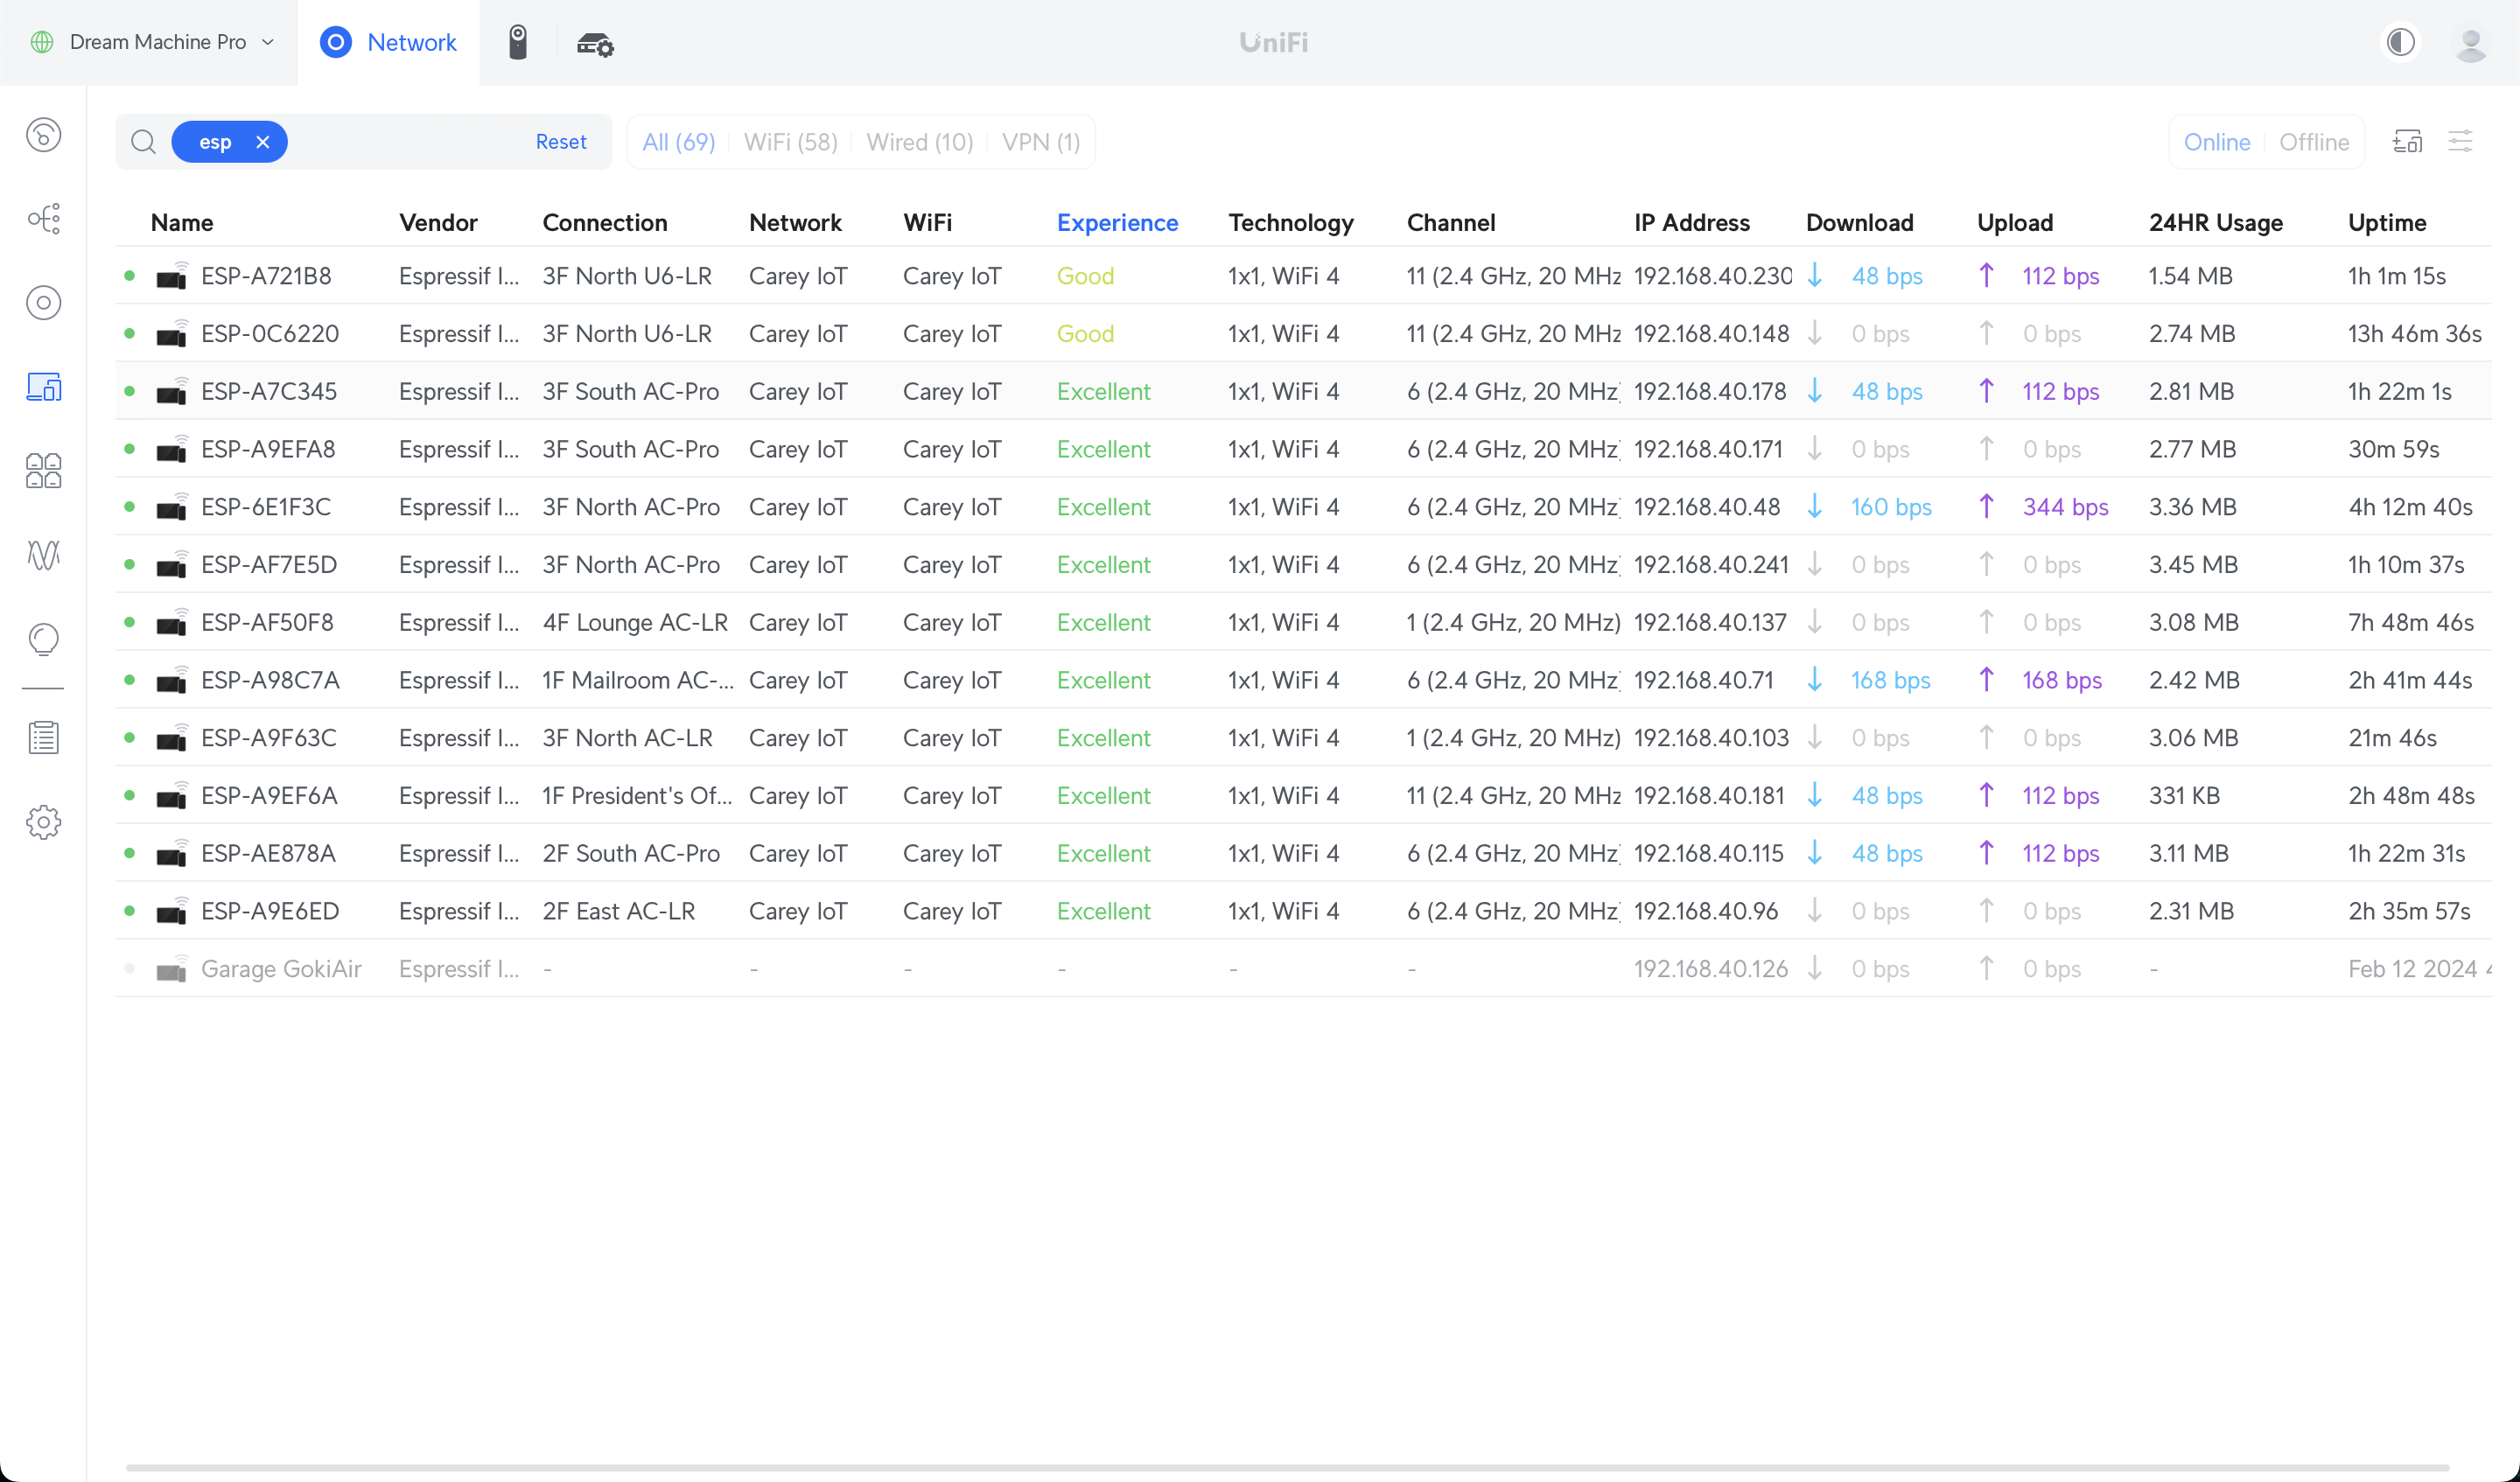
Task: Open the ESP-6E1F3C client row
Action: [266, 507]
